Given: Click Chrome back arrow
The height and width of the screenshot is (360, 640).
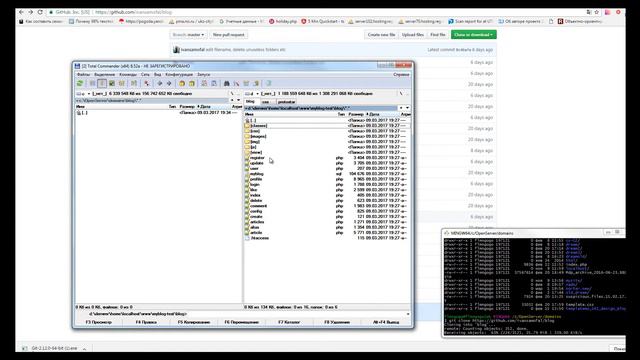Looking at the screenshot, I should (x=21, y=12).
